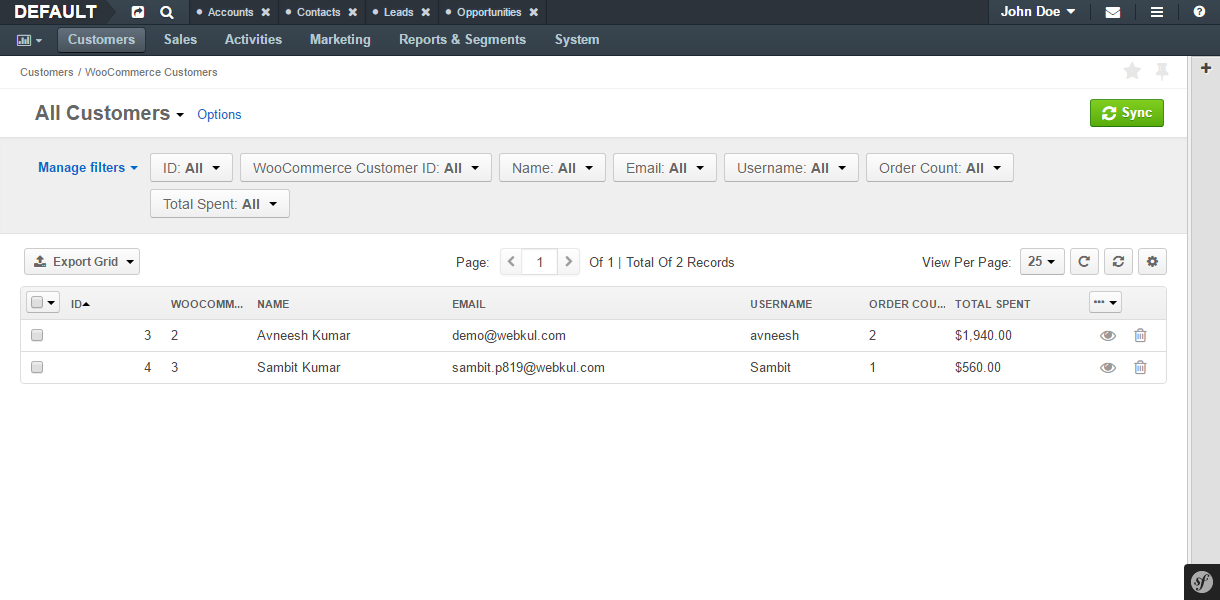Click the demo@webkul.com email cell
1220x600 pixels.
point(509,336)
